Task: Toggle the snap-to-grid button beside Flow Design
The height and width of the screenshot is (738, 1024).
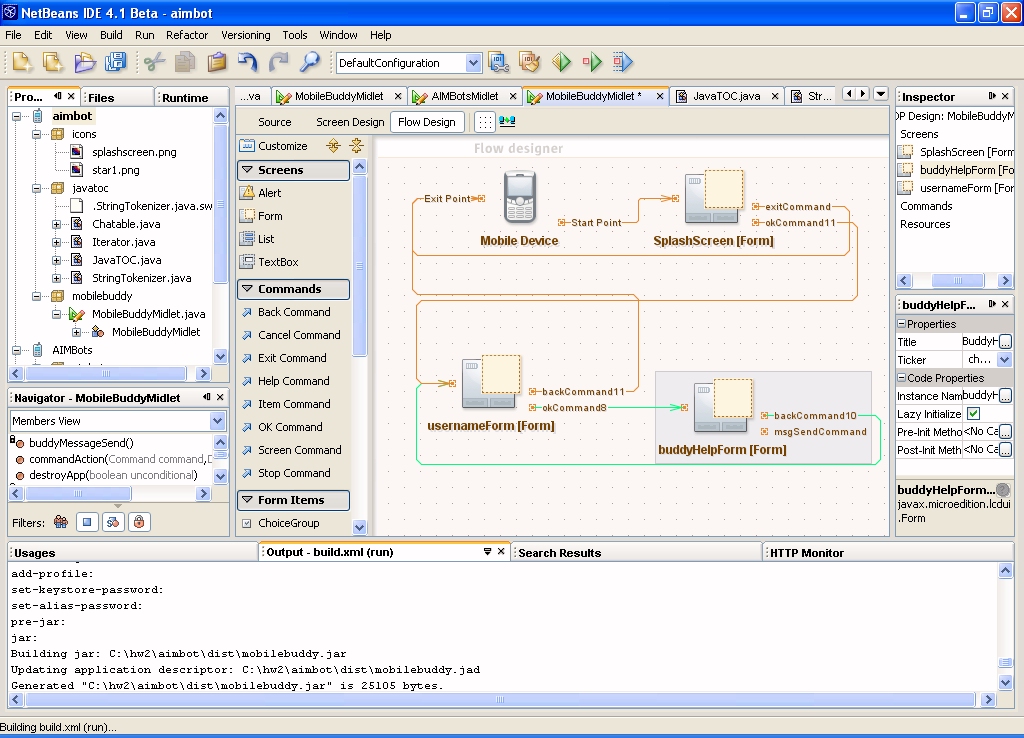Action: [484, 122]
